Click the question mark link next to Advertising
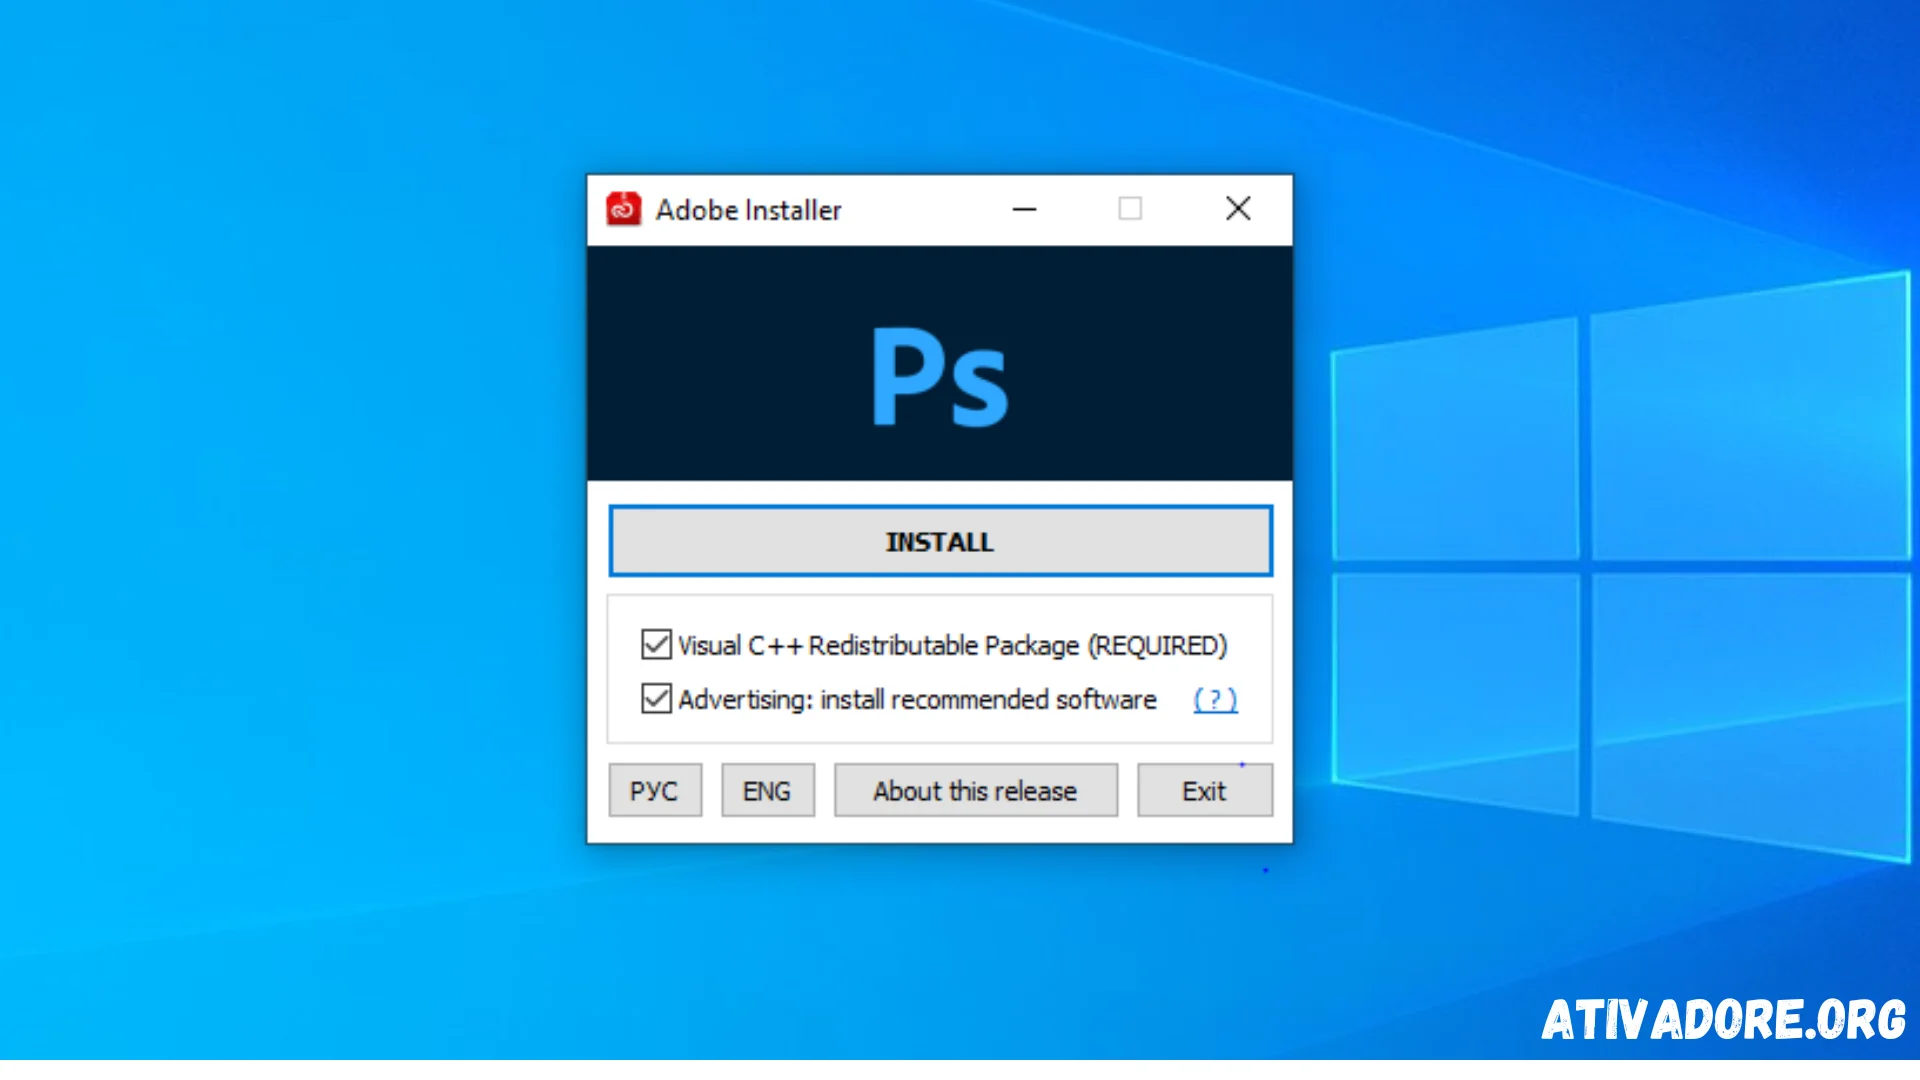Screen dimensions: 1920x1080 click(1215, 699)
